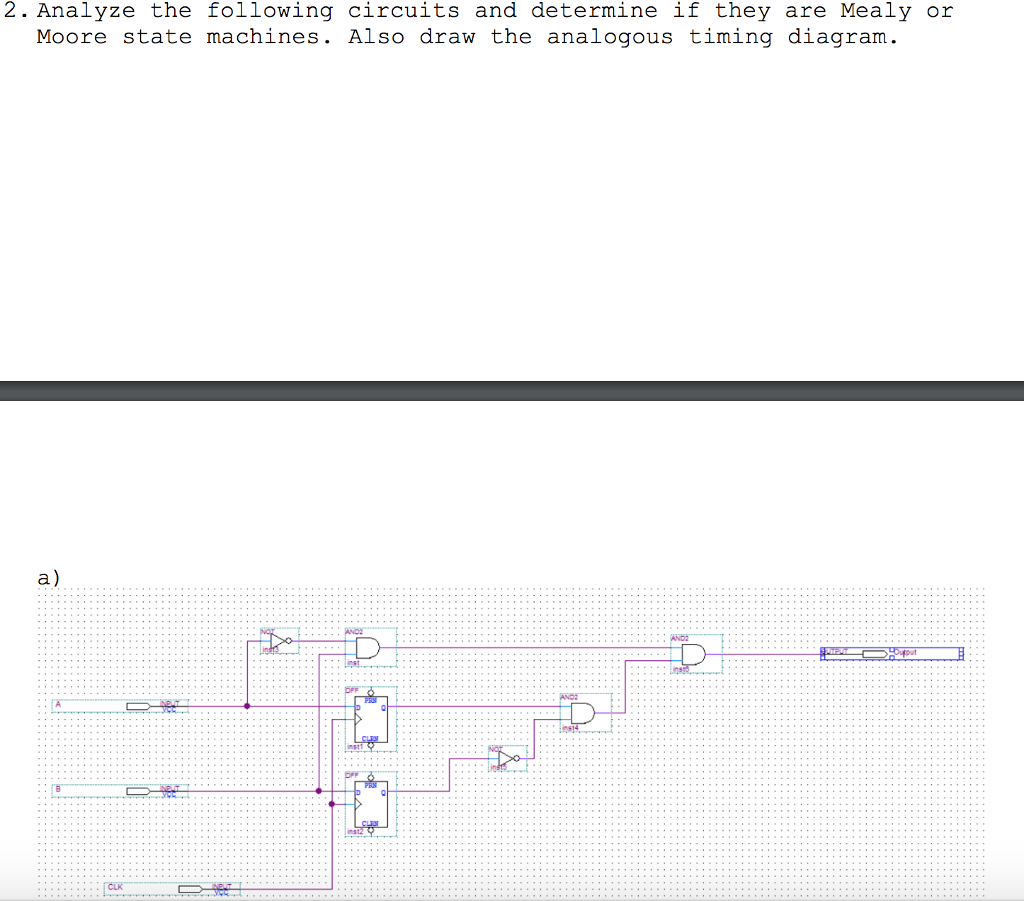Image resolution: width=1024 pixels, height=901 pixels.
Task: Select the INPUT pin symbol for B
Action: tap(138, 791)
